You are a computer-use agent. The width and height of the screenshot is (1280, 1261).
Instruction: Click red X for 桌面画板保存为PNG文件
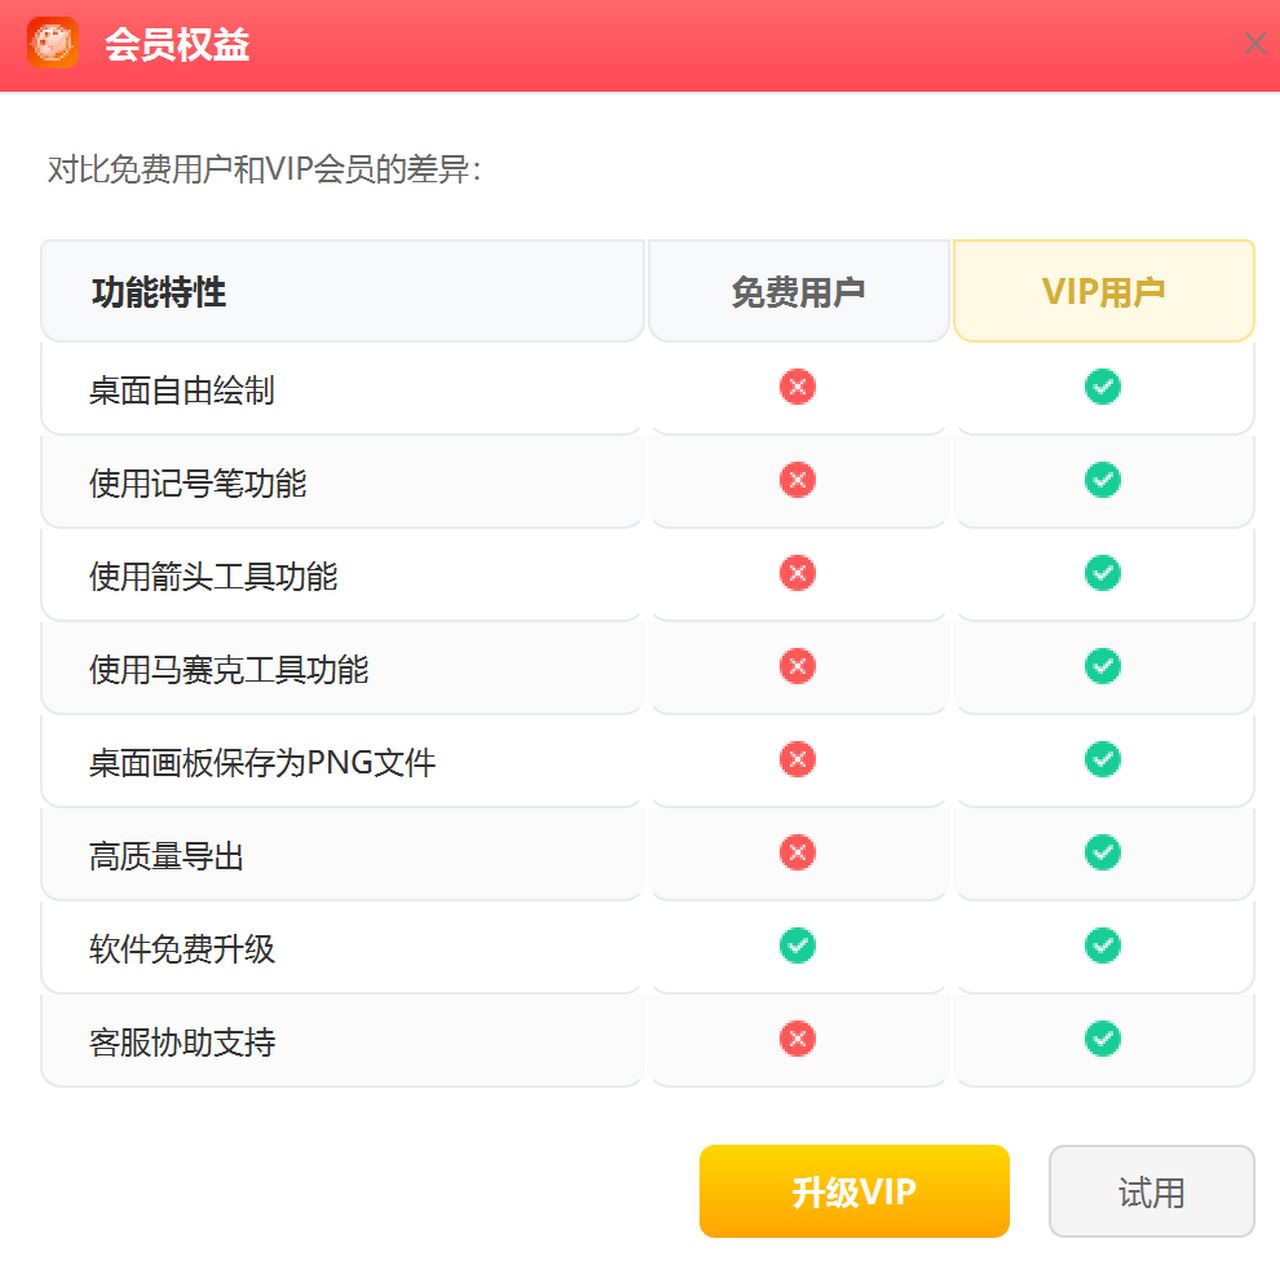point(797,759)
